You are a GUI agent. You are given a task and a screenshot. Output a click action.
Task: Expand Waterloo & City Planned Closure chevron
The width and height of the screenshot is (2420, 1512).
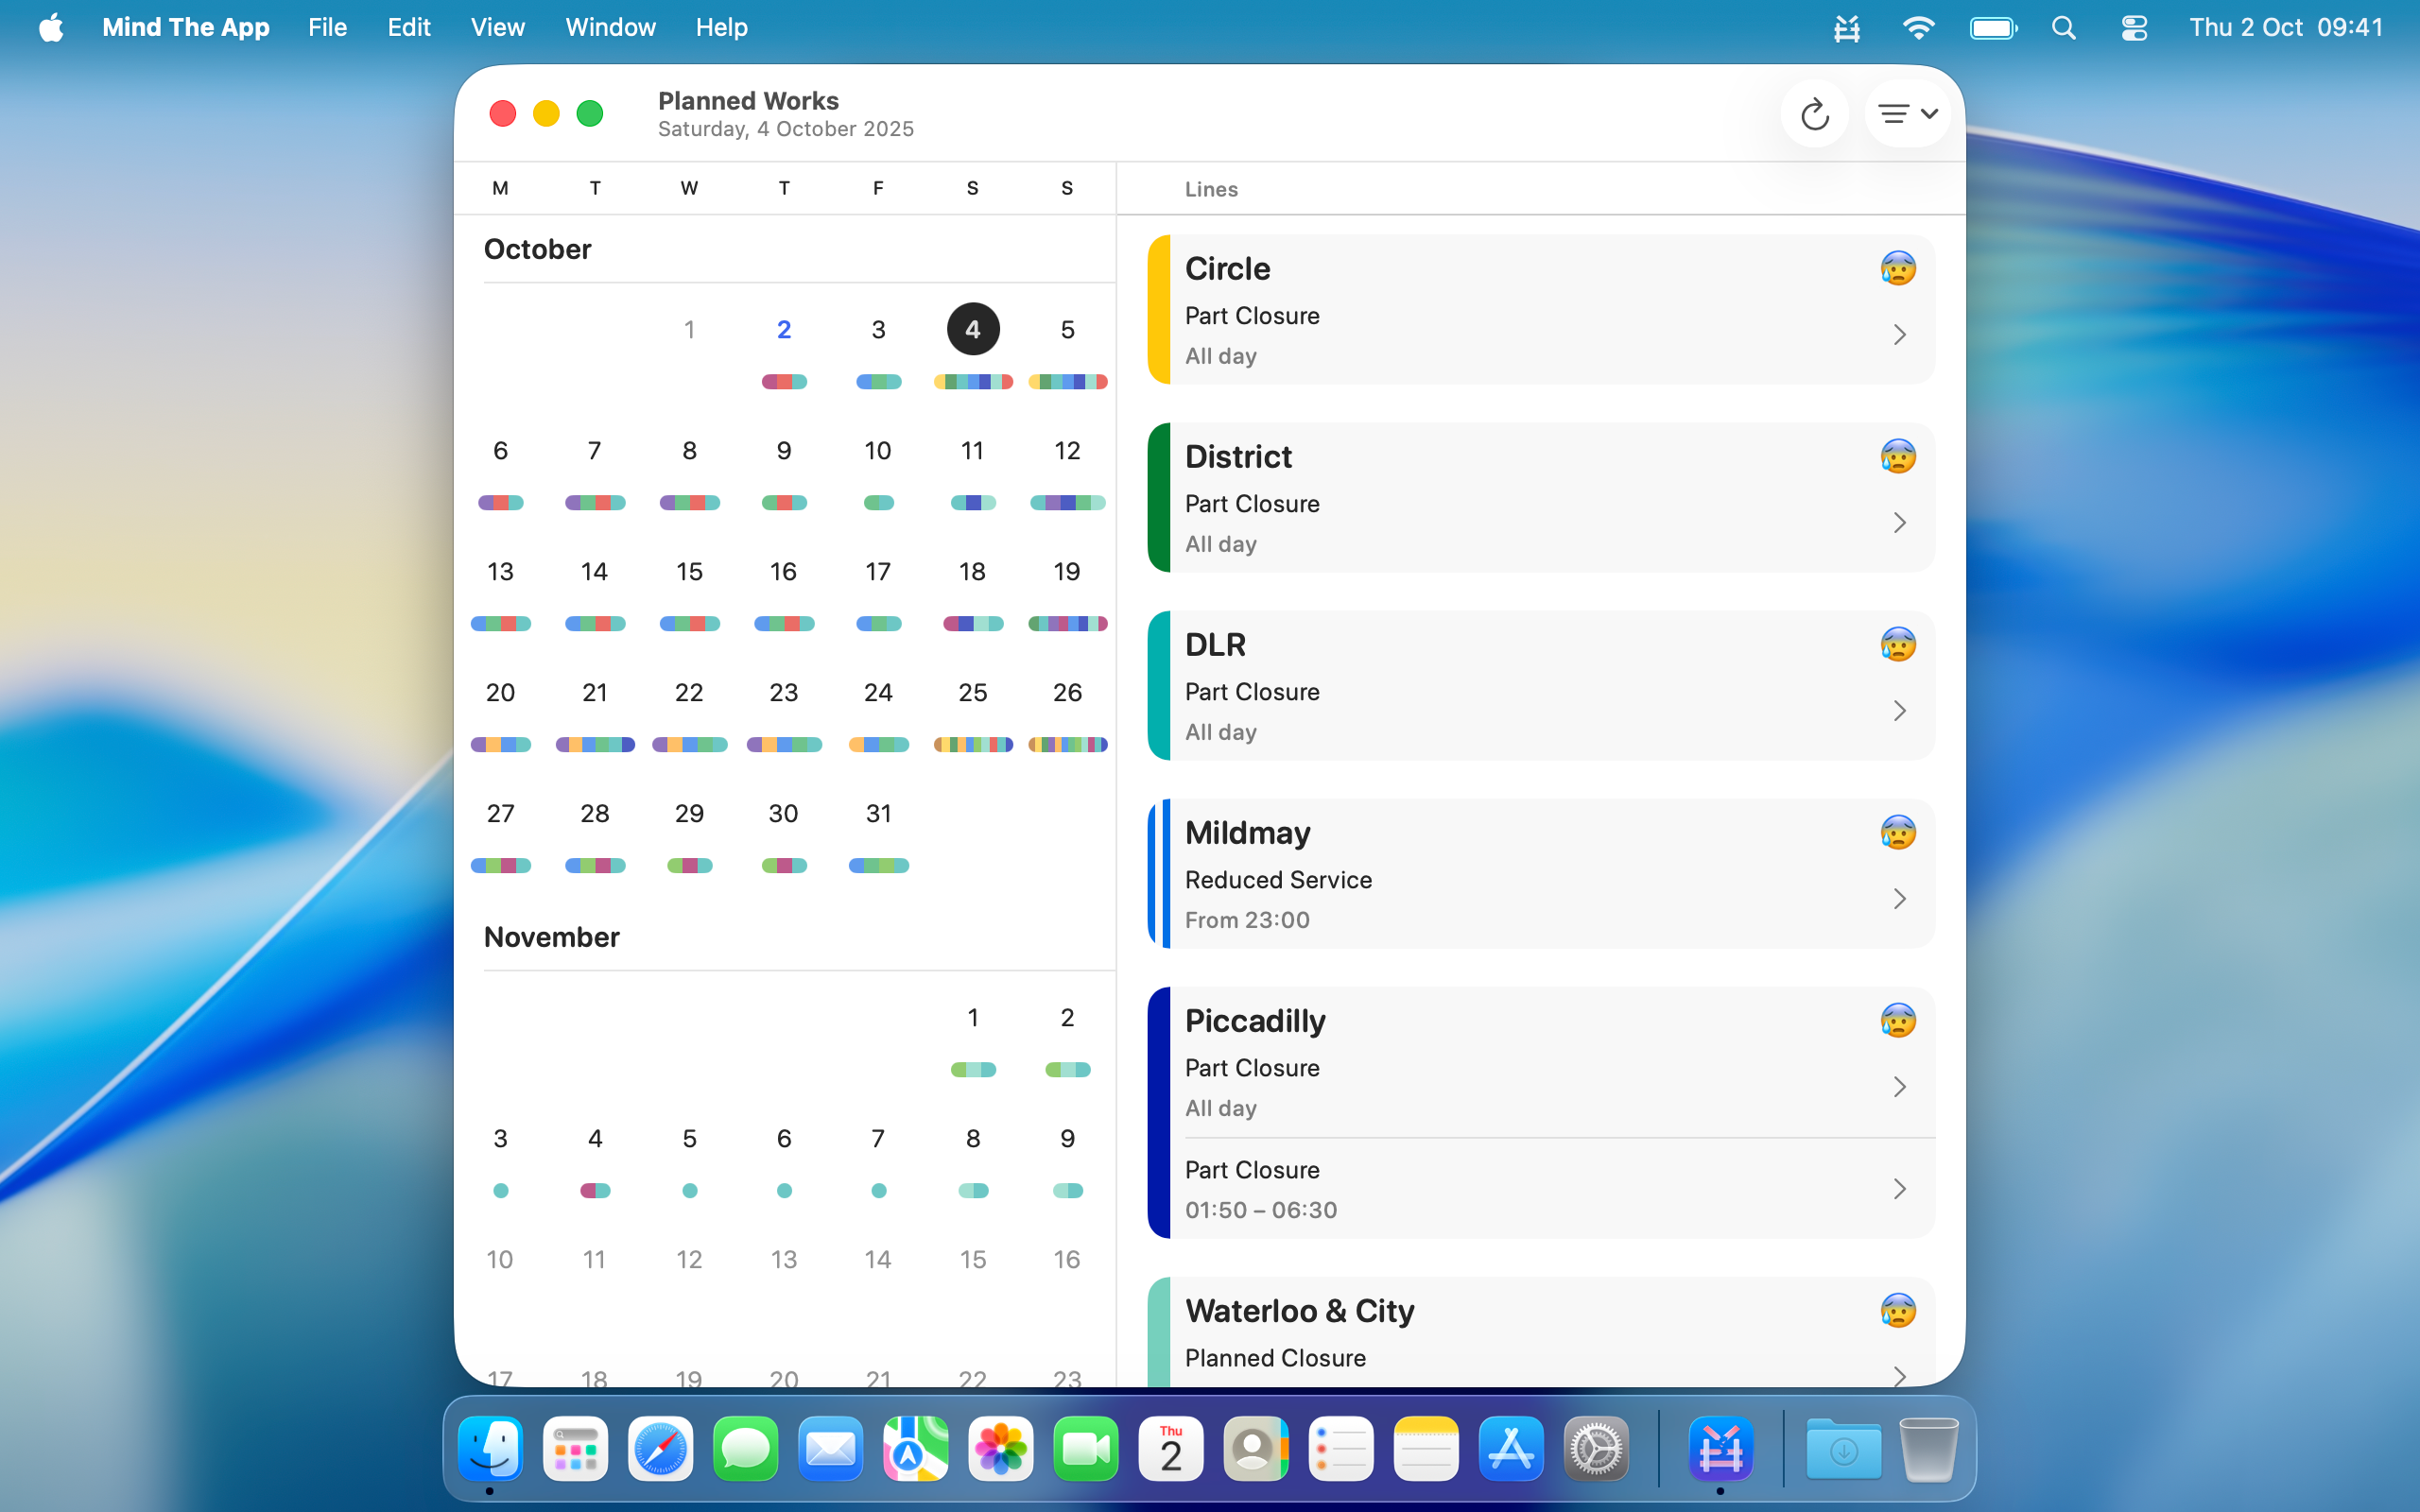coord(1899,1376)
